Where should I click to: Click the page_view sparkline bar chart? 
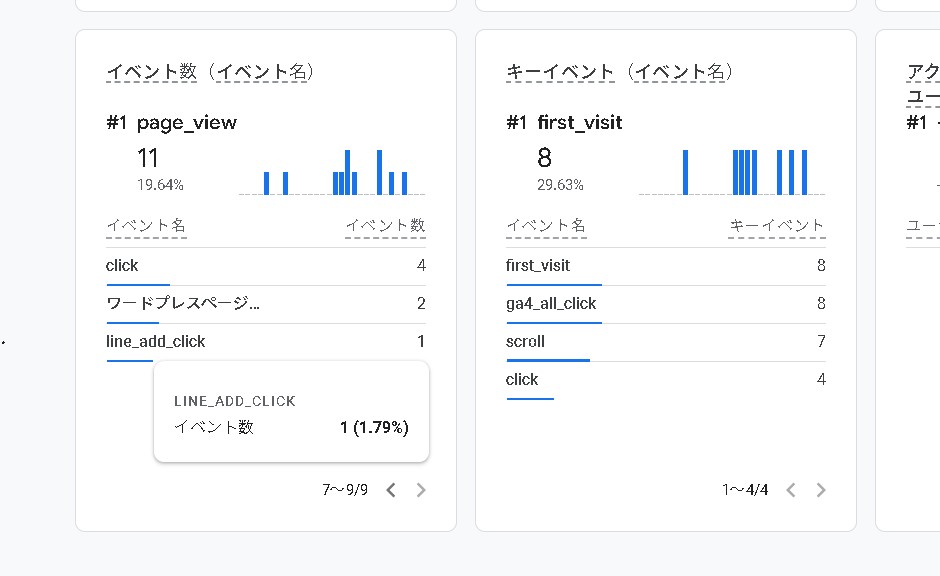pyautogui.click(x=332, y=172)
